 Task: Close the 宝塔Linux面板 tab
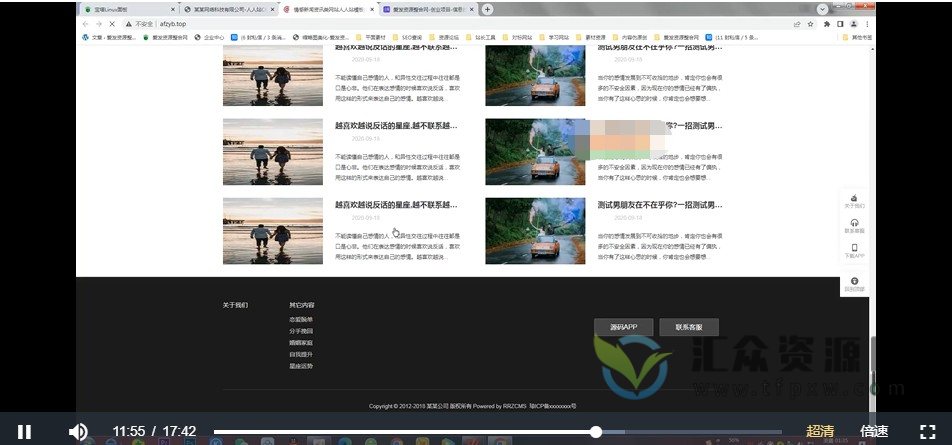click(x=173, y=10)
